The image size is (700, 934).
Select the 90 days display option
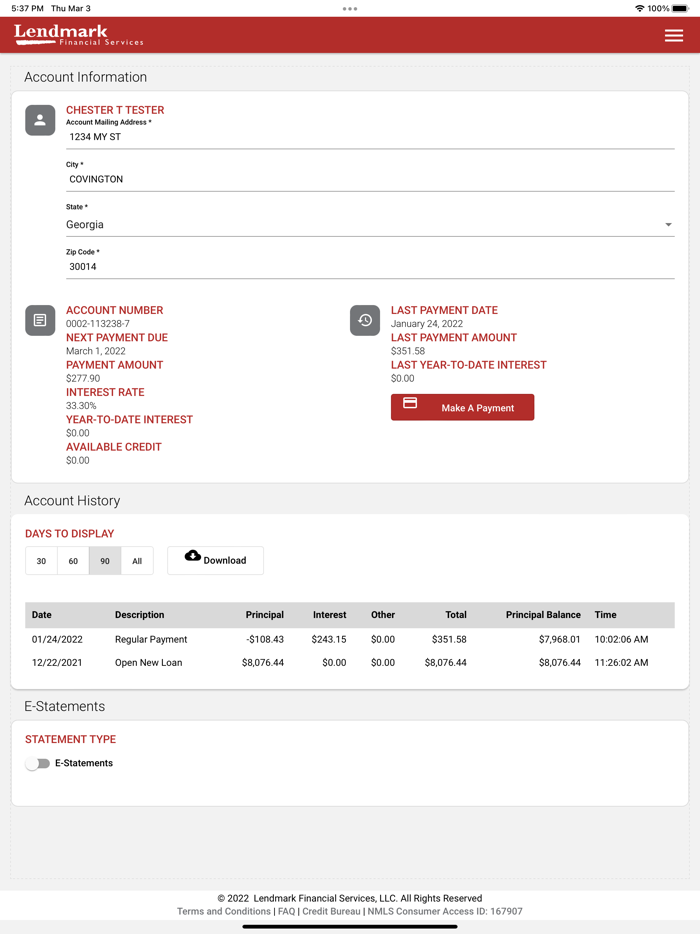click(x=105, y=561)
